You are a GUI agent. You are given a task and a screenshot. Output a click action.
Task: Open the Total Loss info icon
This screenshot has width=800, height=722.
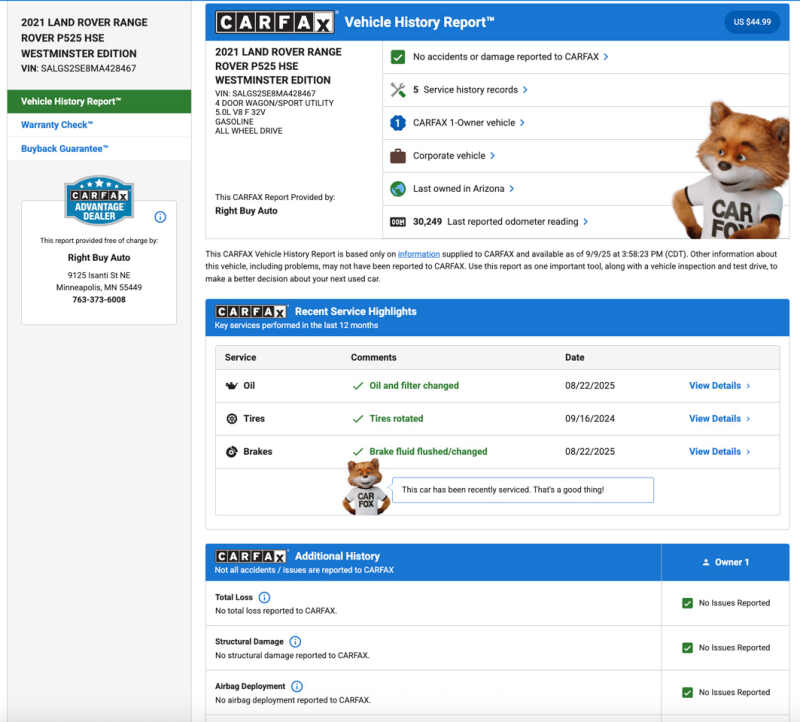(x=264, y=597)
